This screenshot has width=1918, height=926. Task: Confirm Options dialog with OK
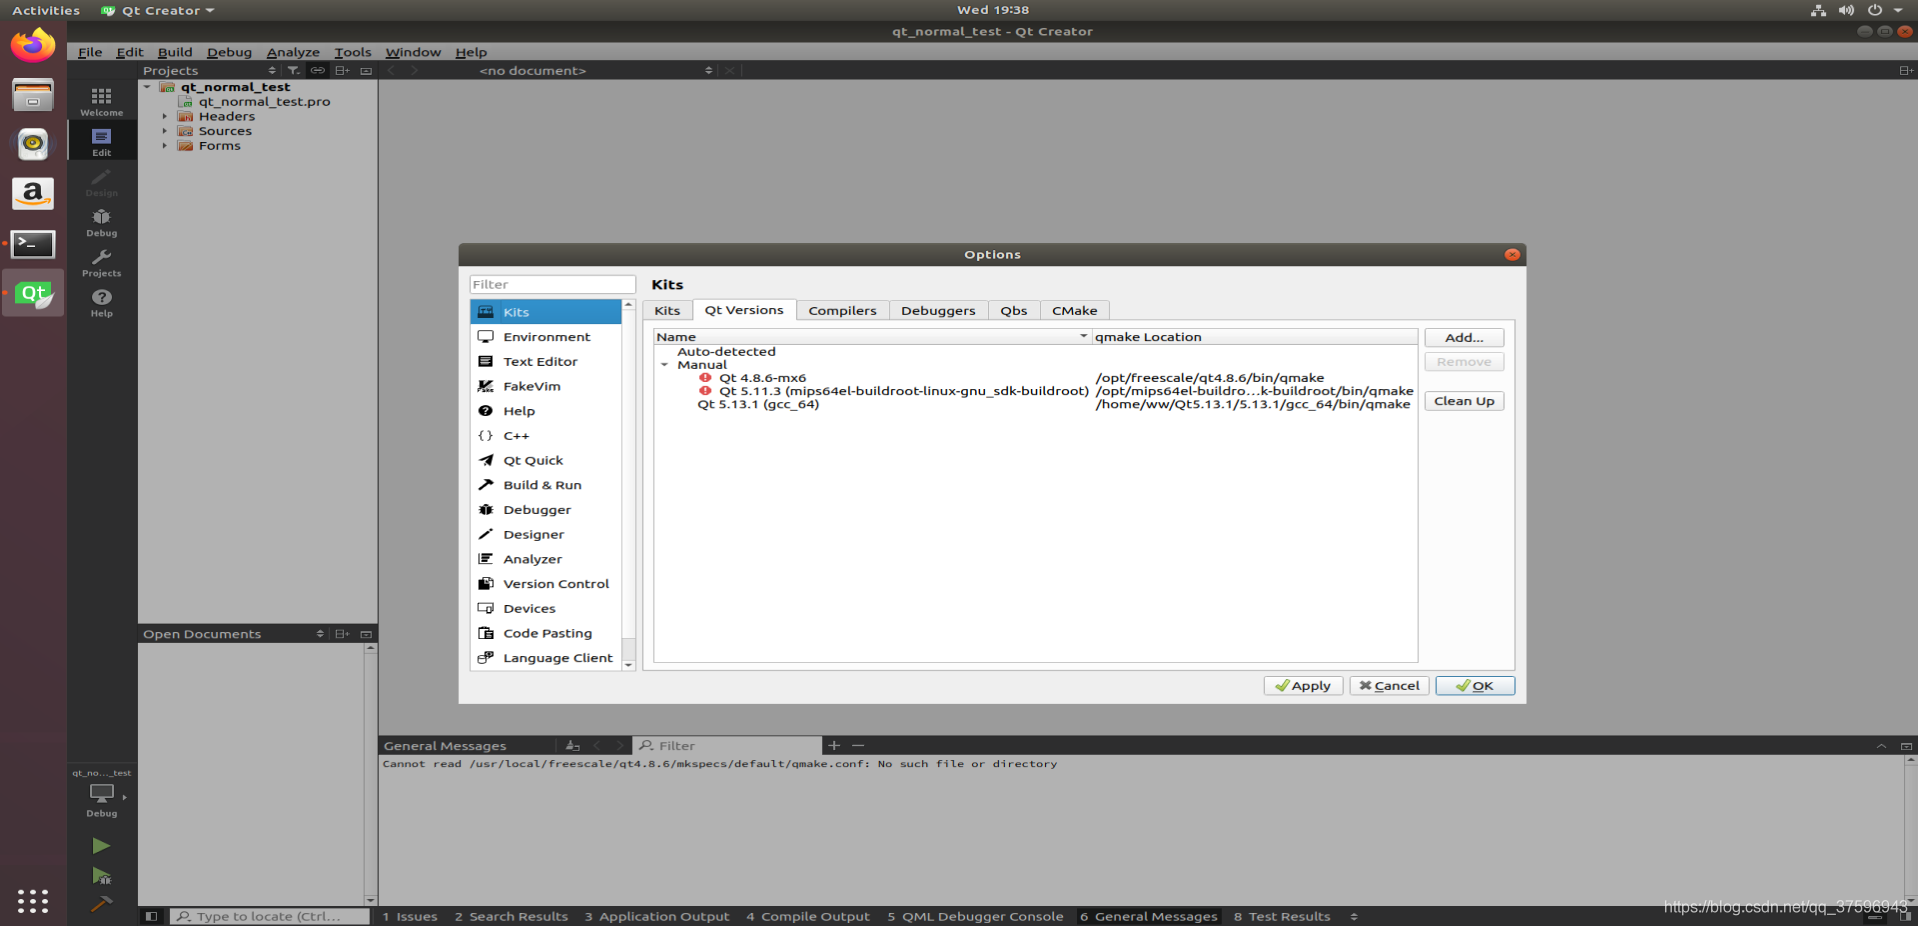tap(1475, 685)
